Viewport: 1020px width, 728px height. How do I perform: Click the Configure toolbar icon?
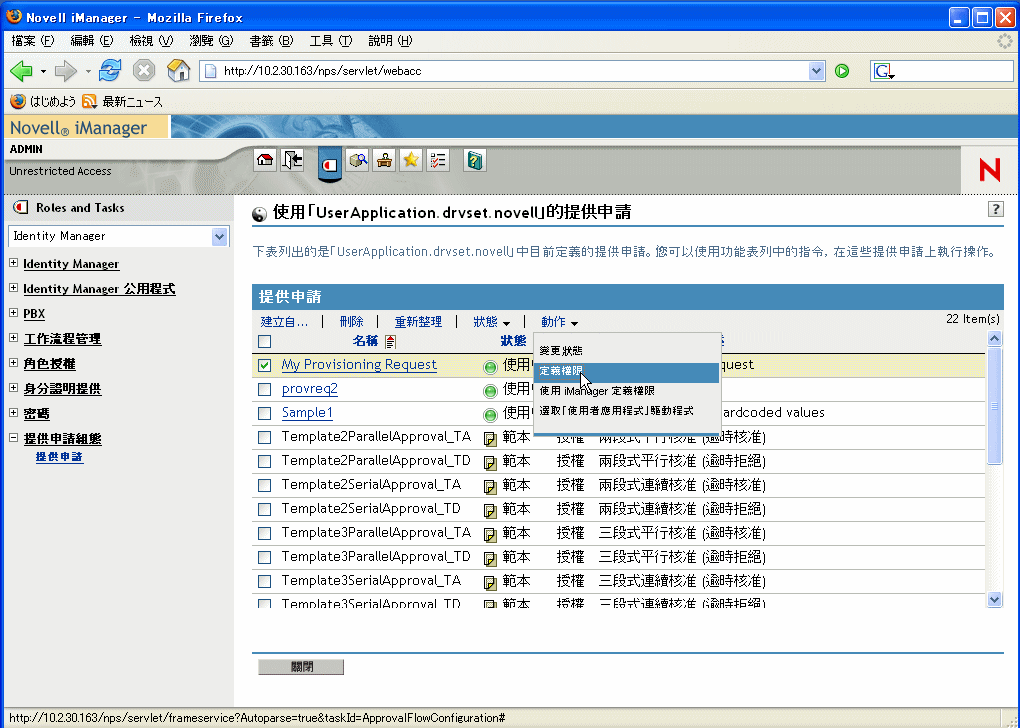click(x=384, y=160)
